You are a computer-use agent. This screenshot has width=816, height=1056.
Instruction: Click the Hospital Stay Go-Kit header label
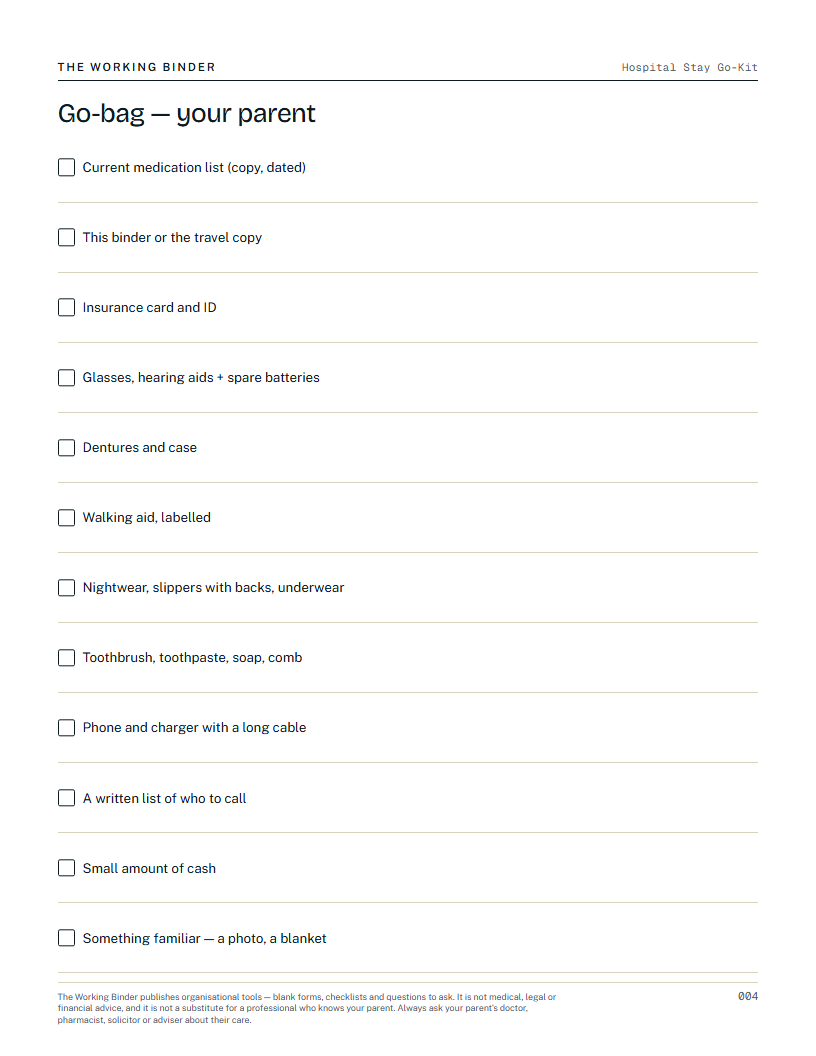[689, 67]
